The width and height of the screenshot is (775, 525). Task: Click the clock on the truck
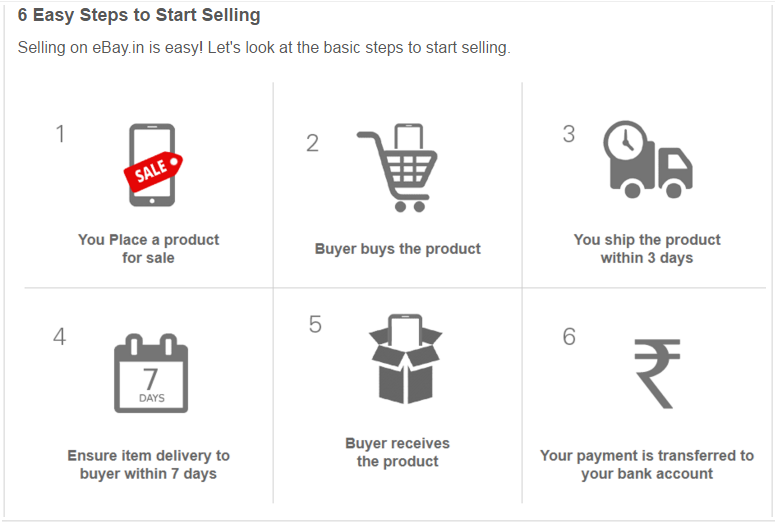point(625,142)
